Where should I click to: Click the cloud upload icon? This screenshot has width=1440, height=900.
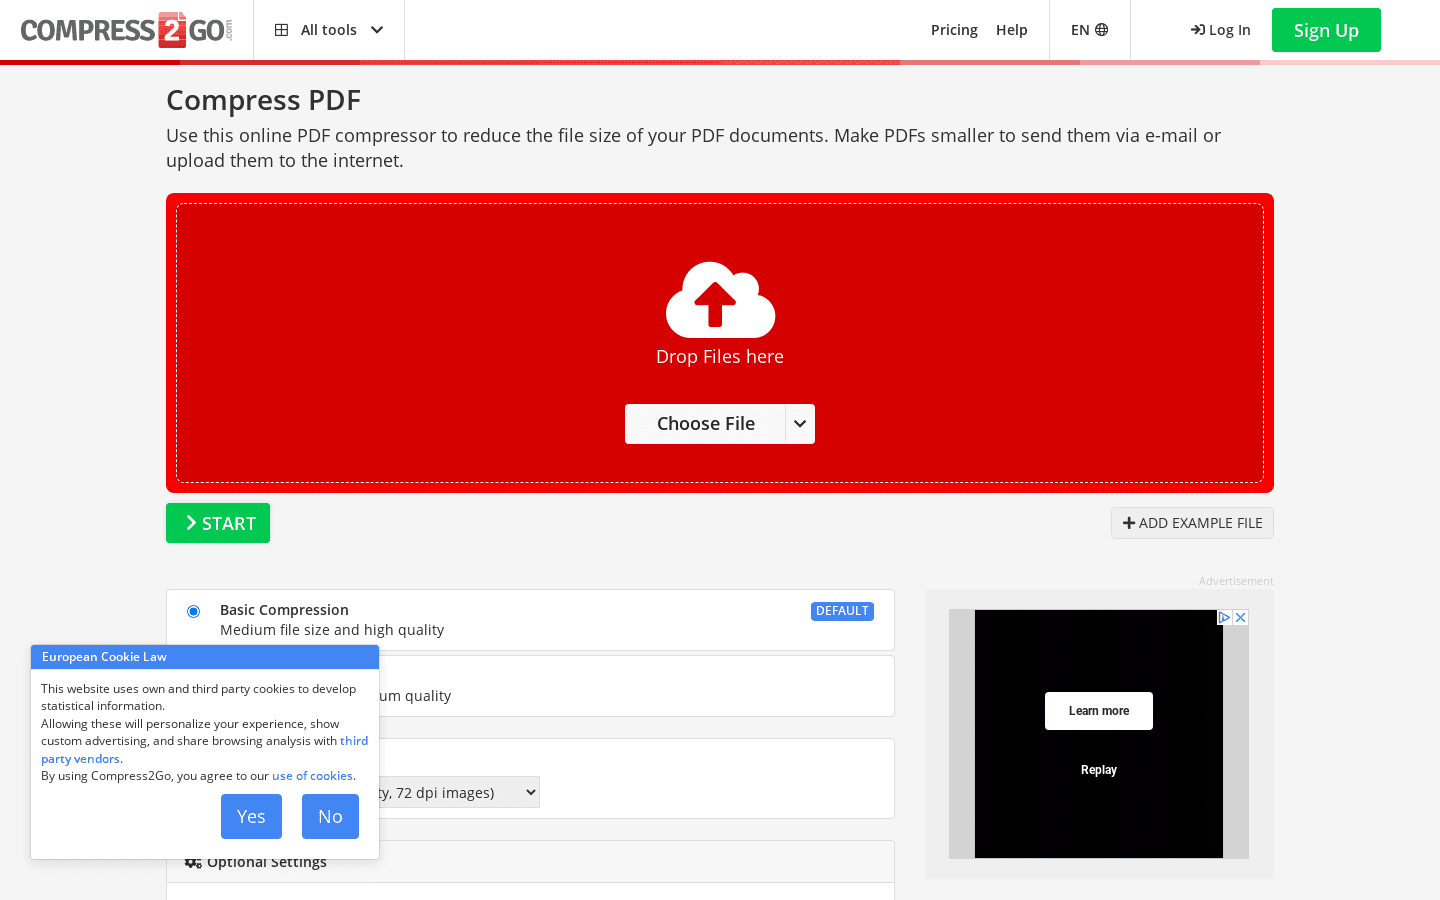[719, 298]
